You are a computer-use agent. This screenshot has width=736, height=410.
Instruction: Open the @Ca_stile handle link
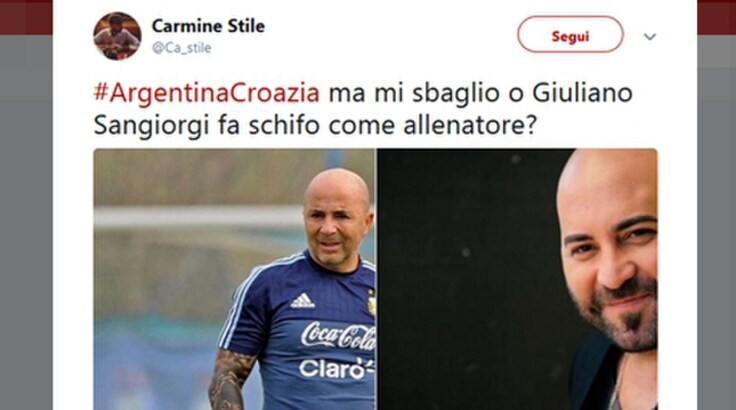point(182,48)
